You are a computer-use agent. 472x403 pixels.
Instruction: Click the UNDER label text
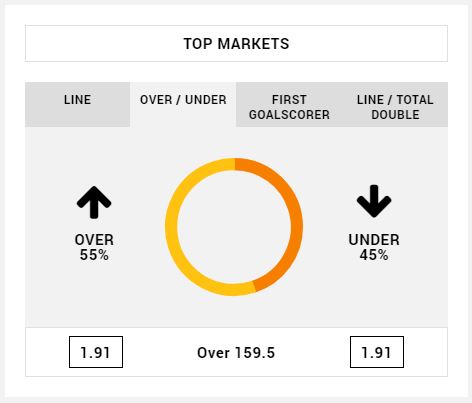(x=374, y=240)
